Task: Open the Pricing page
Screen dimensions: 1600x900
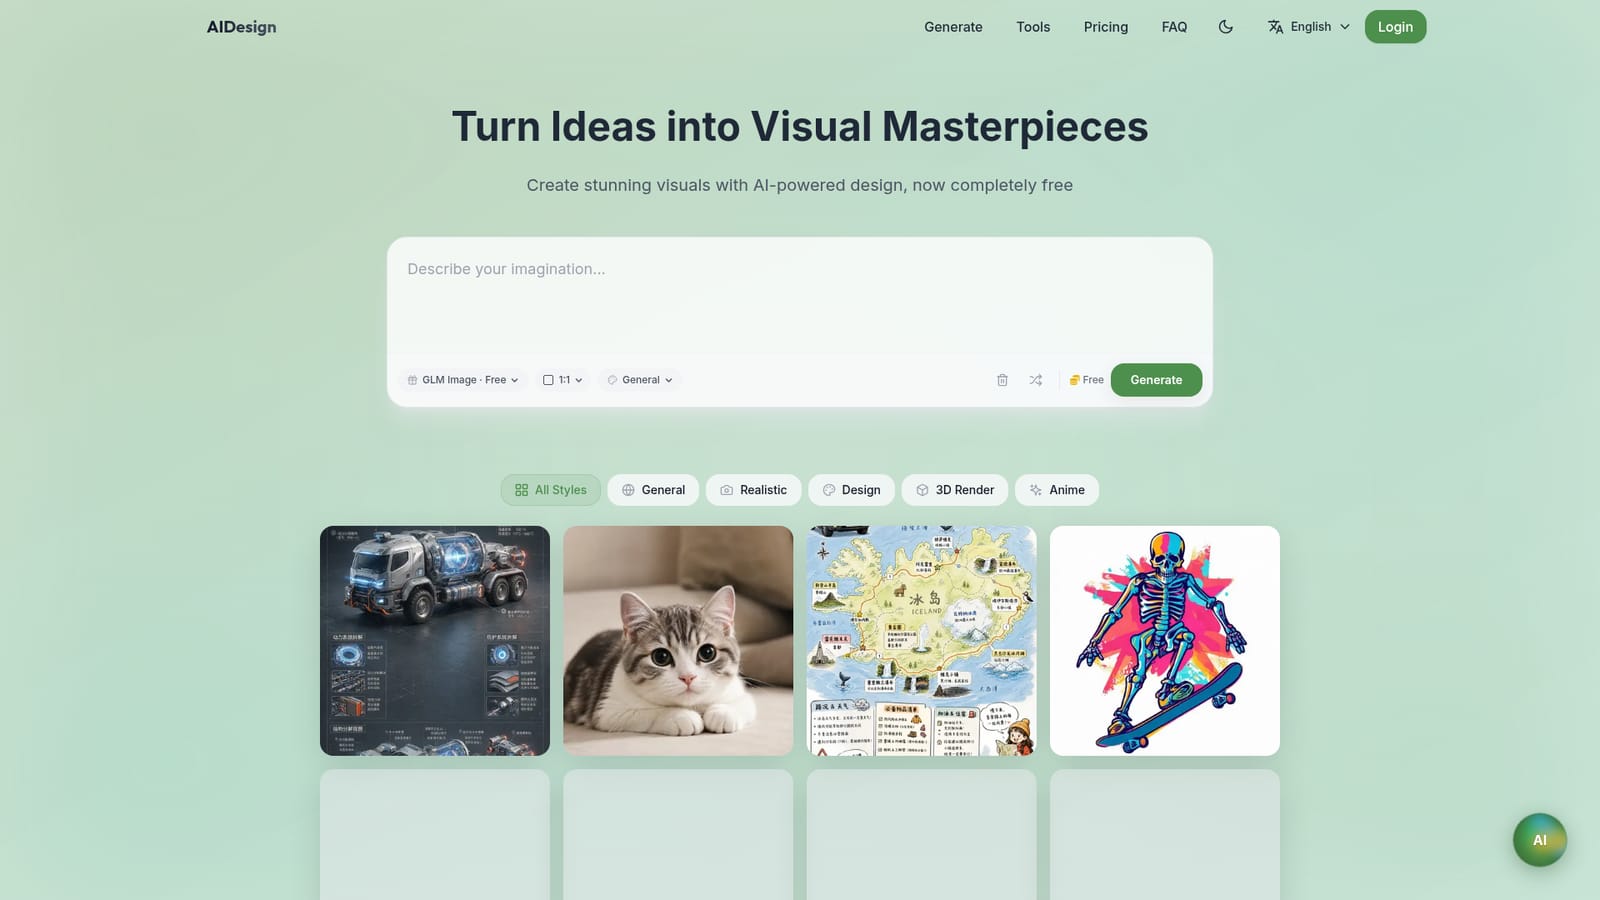Action: (1106, 27)
